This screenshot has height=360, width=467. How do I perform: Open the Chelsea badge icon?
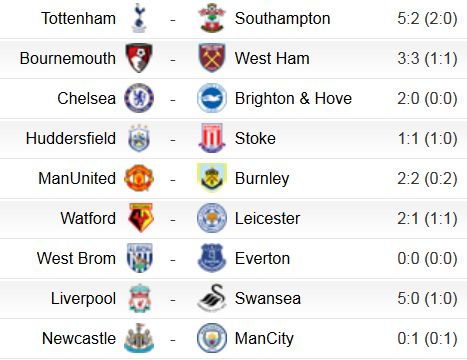click(x=139, y=98)
